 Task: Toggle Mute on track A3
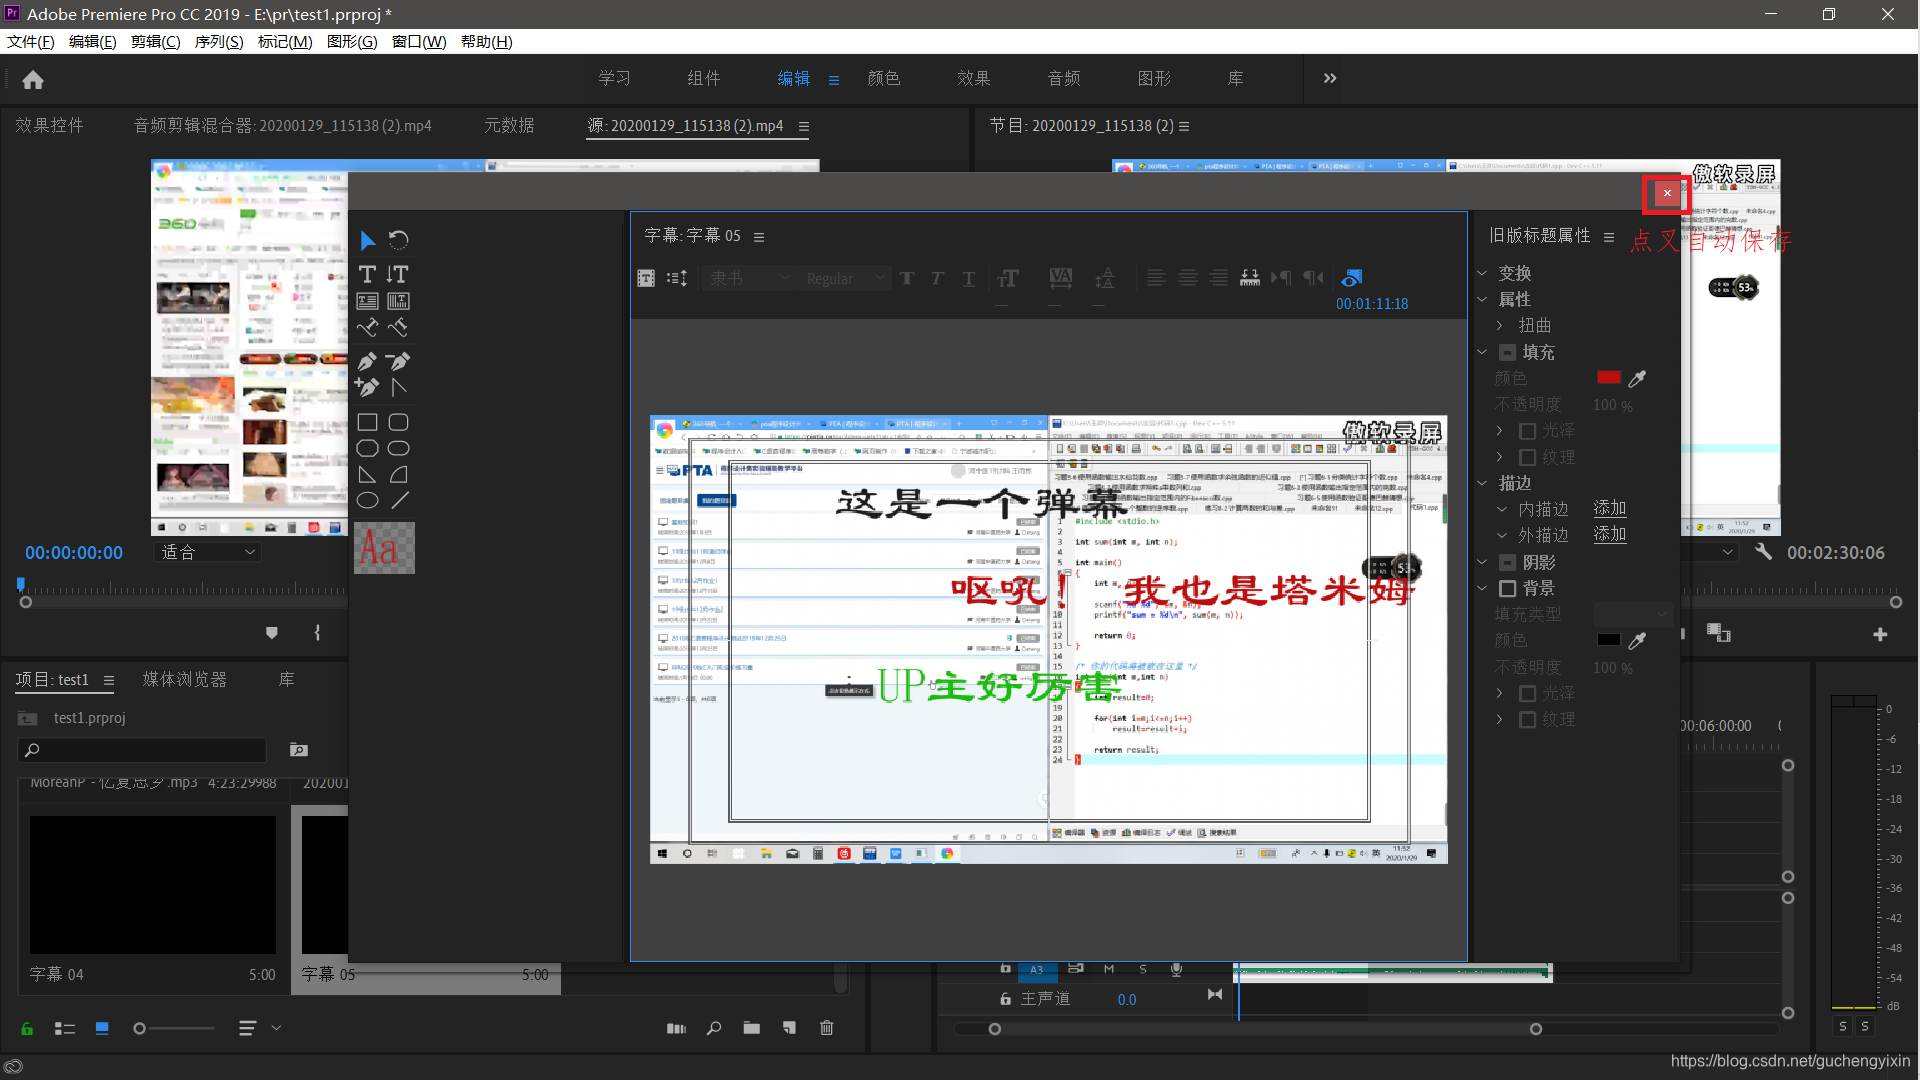coord(1109,969)
